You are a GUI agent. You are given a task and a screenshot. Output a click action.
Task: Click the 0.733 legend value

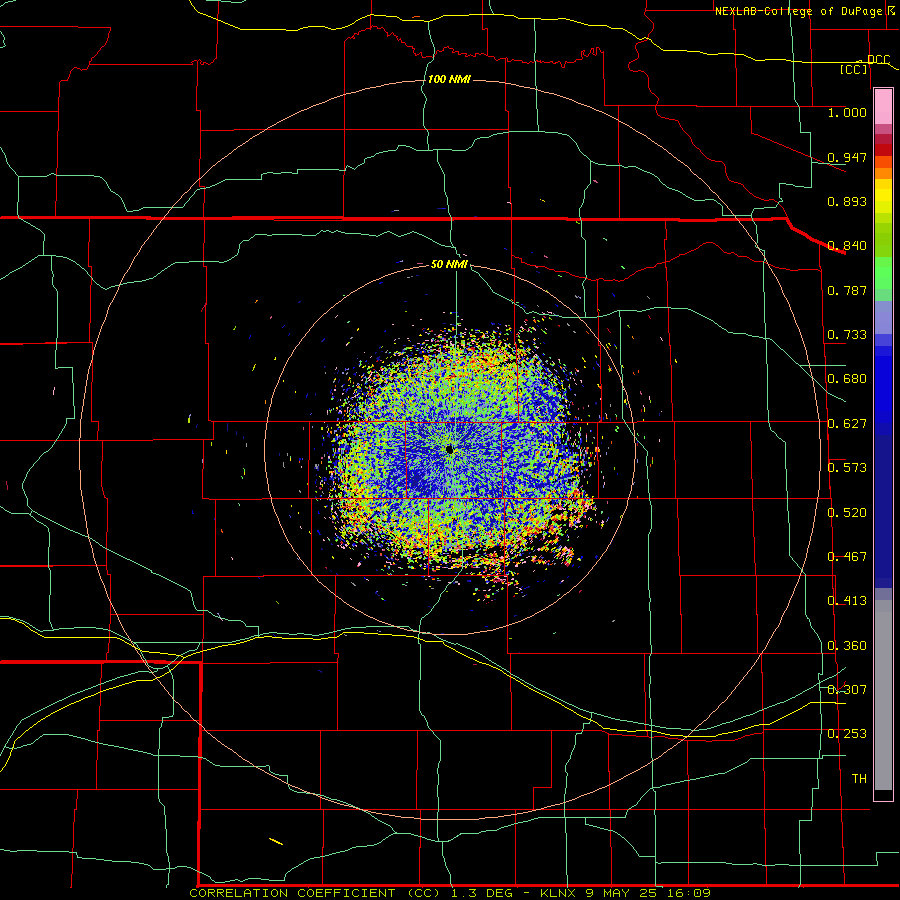click(847, 334)
